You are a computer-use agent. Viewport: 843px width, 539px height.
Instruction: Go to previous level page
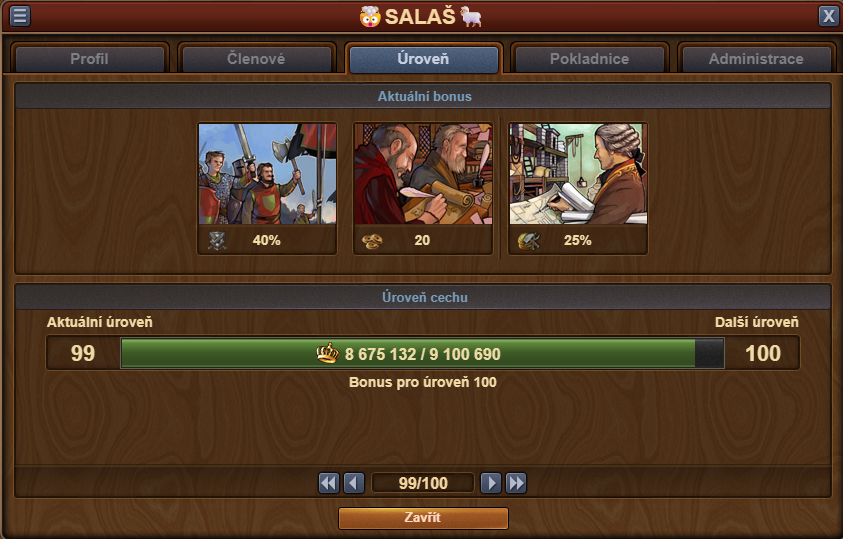pos(354,483)
